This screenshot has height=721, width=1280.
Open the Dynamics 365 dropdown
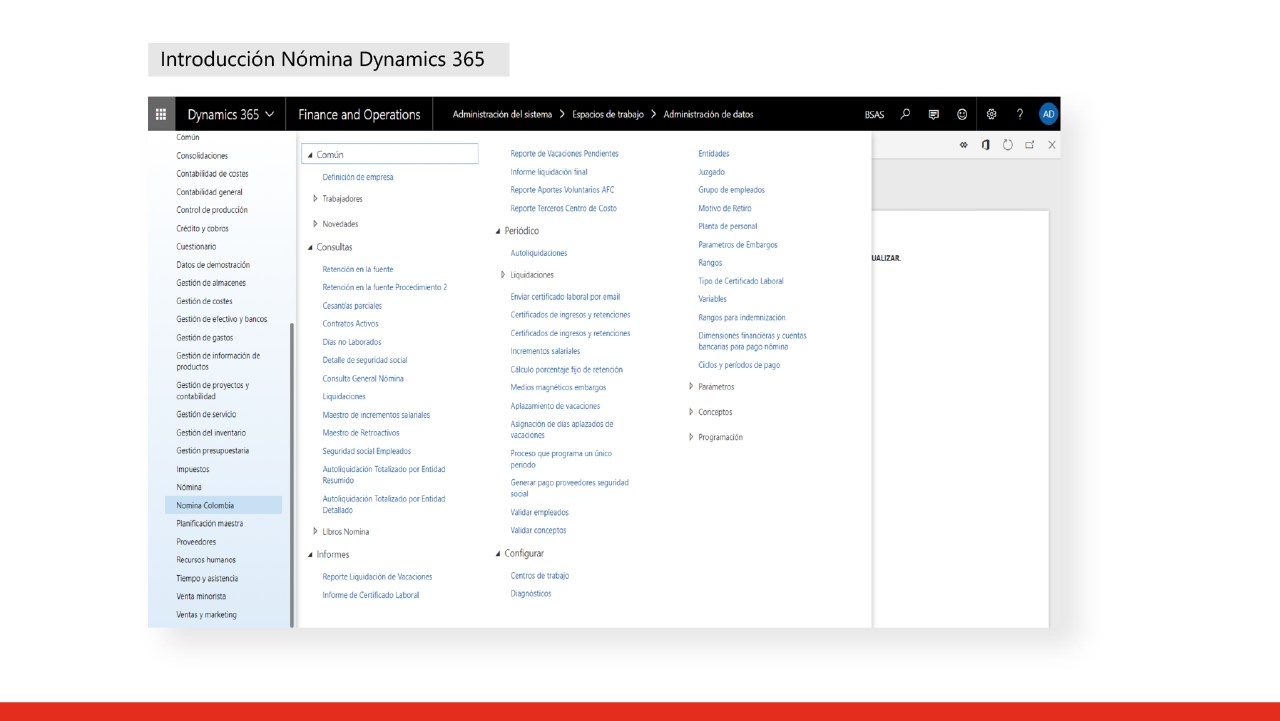tap(230, 114)
